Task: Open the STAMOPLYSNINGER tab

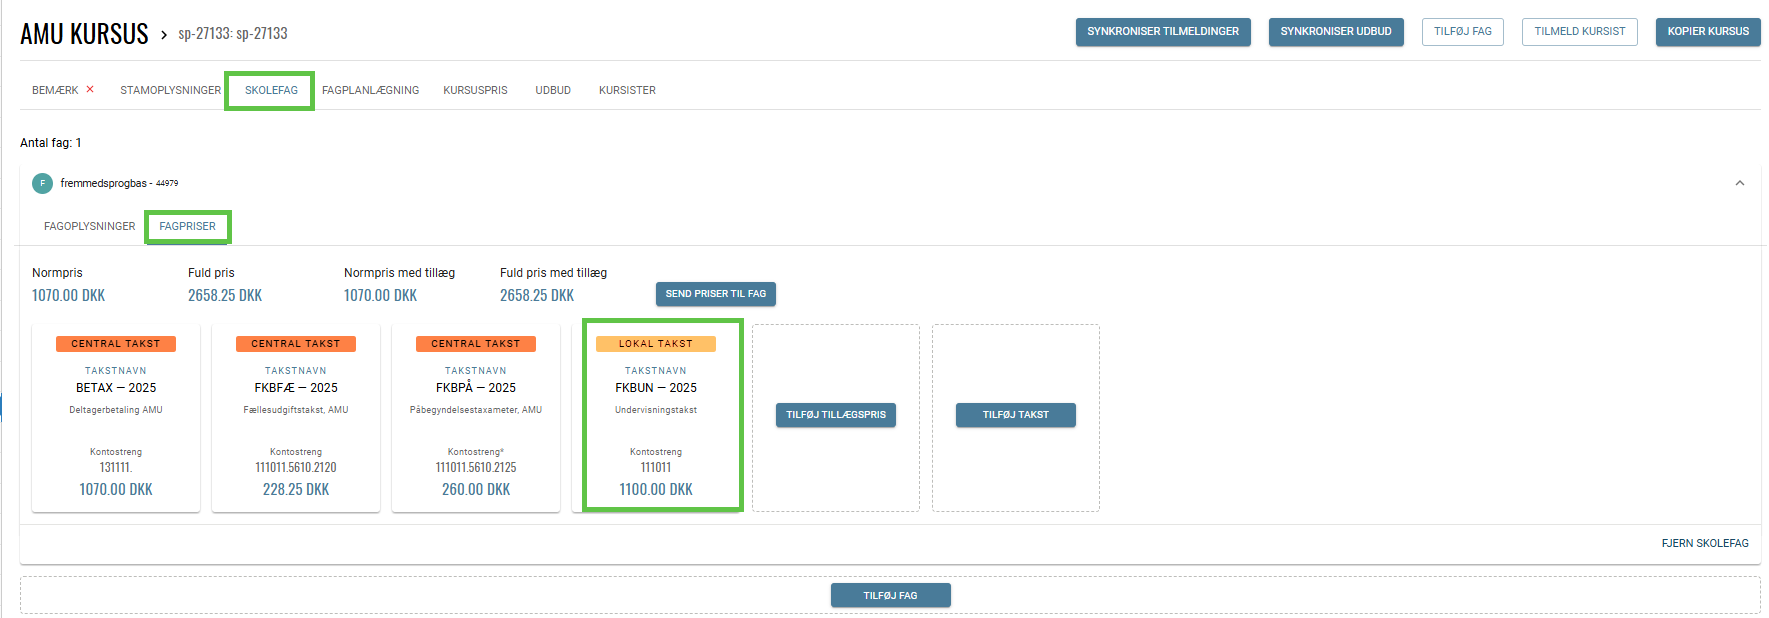Action: click(x=170, y=90)
